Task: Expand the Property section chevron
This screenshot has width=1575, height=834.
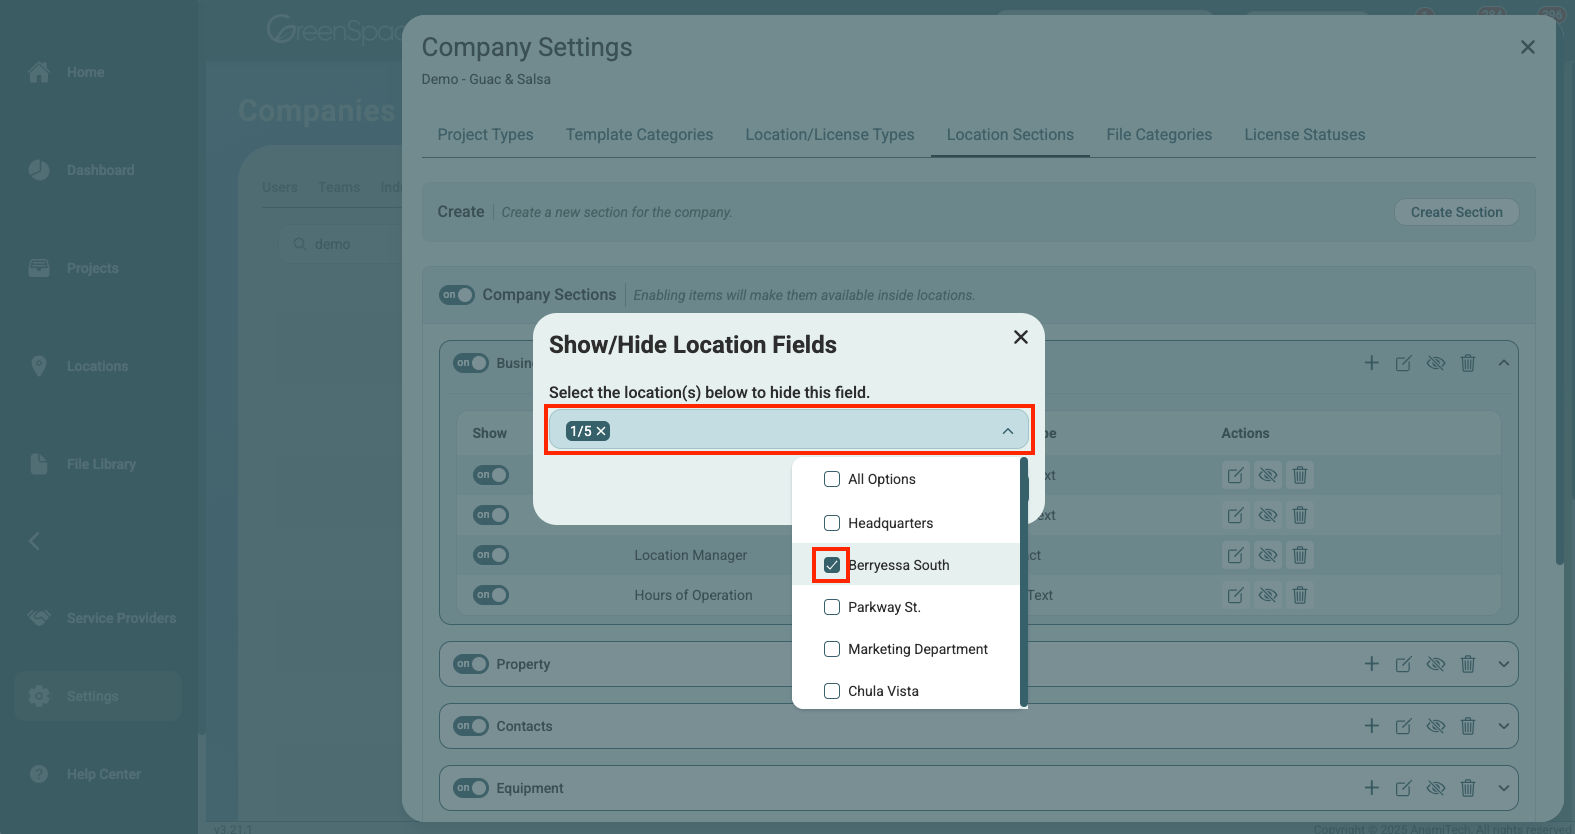Action: 1504,664
